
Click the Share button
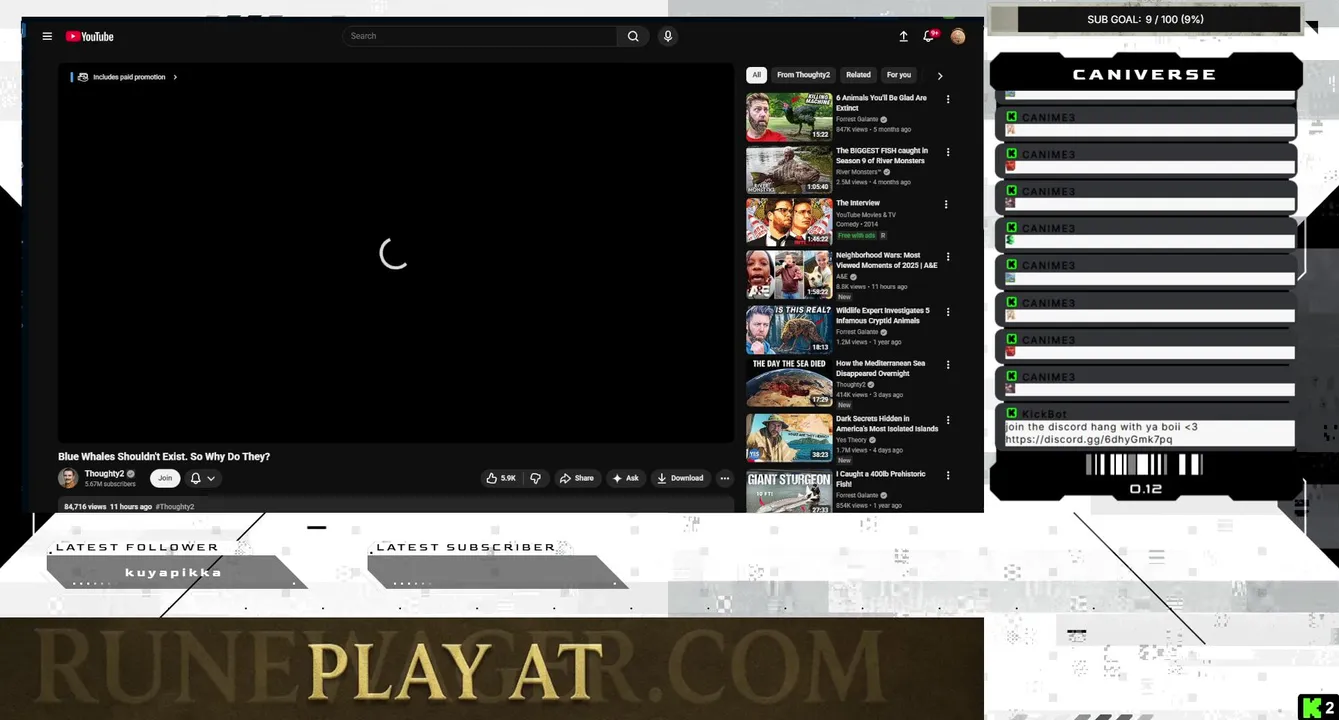[577, 478]
